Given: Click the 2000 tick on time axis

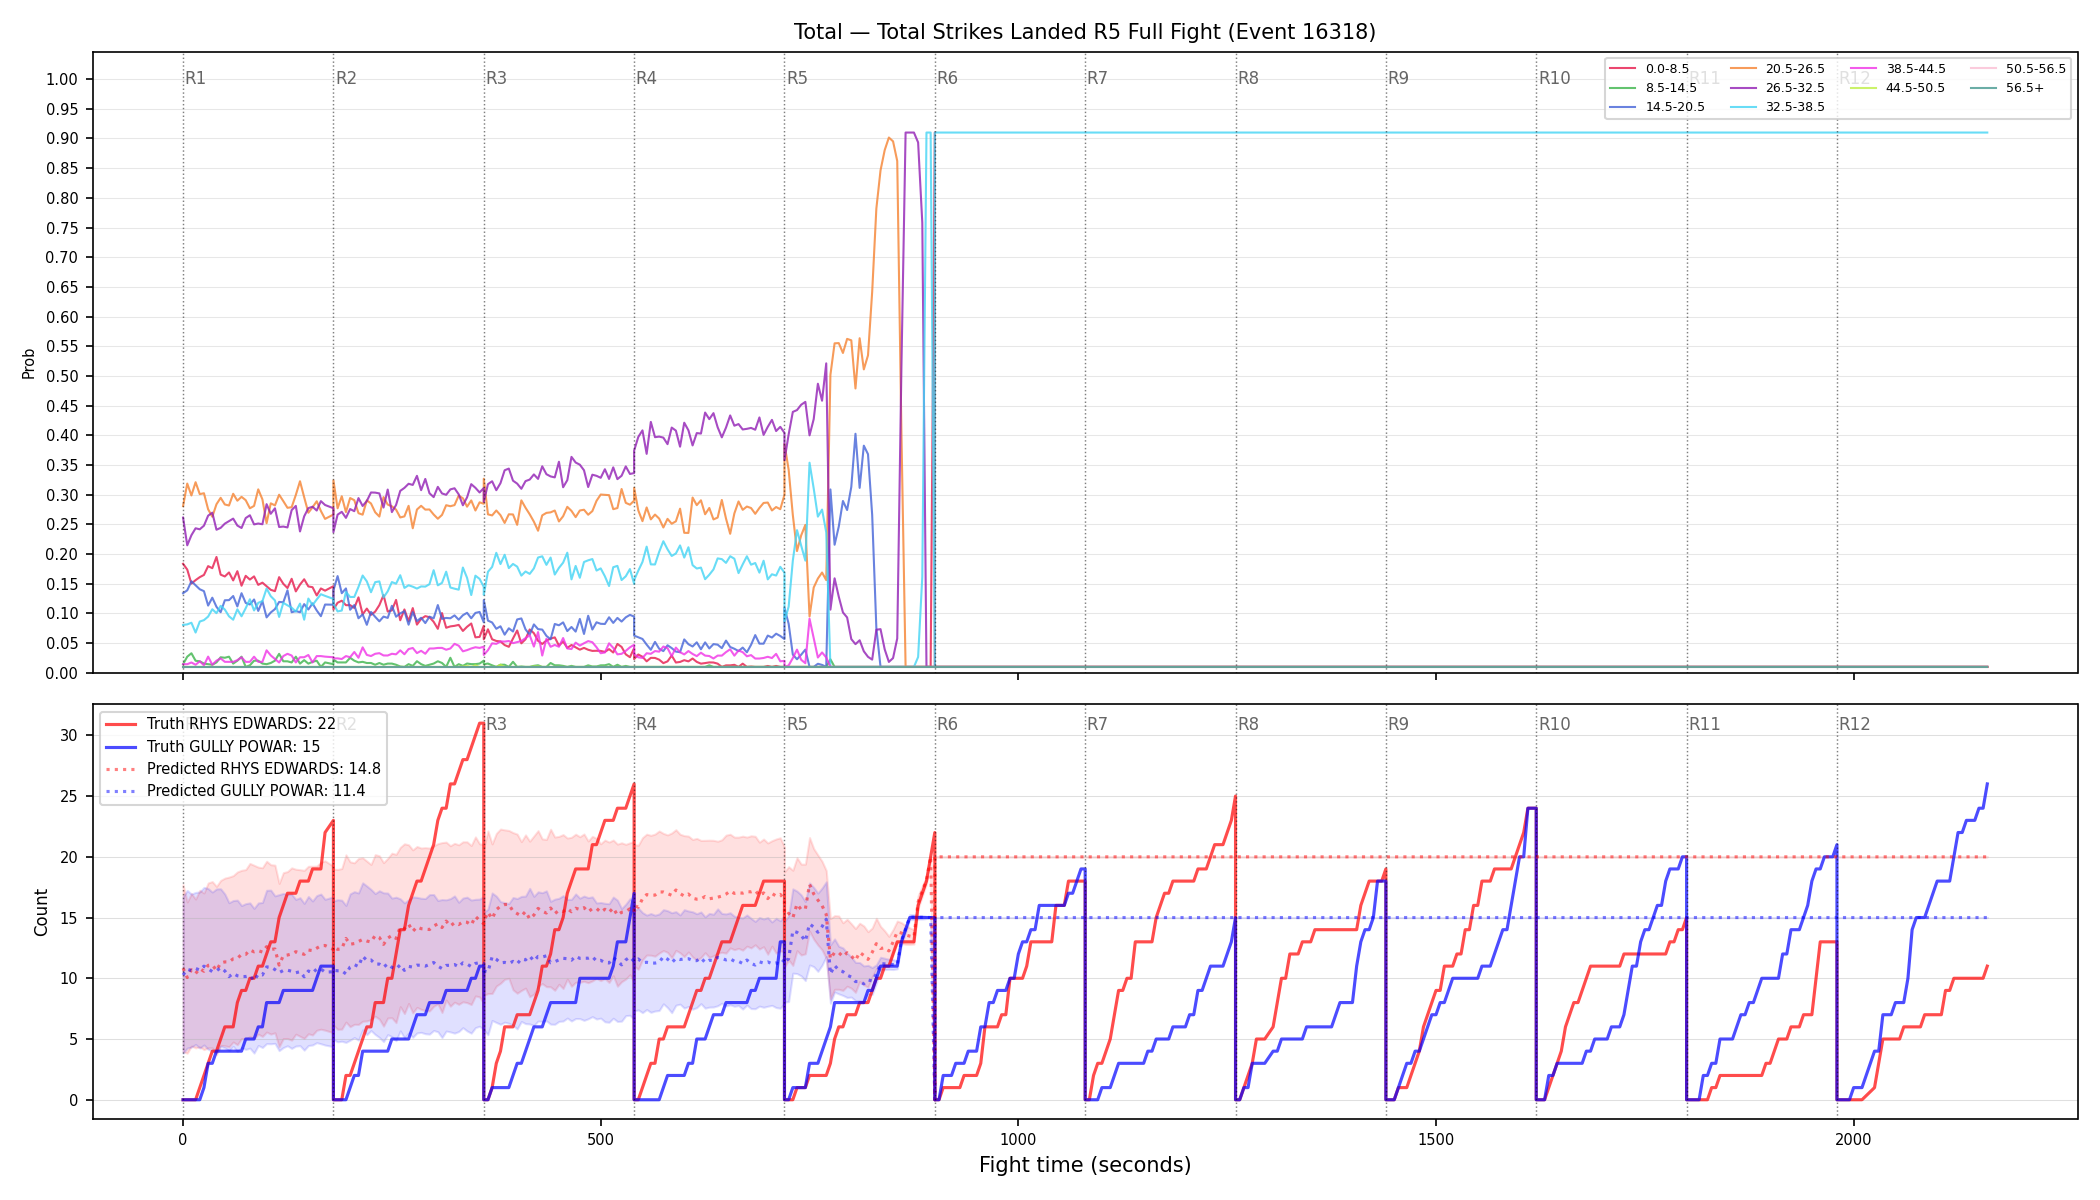Looking at the screenshot, I should point(1854,1140).
